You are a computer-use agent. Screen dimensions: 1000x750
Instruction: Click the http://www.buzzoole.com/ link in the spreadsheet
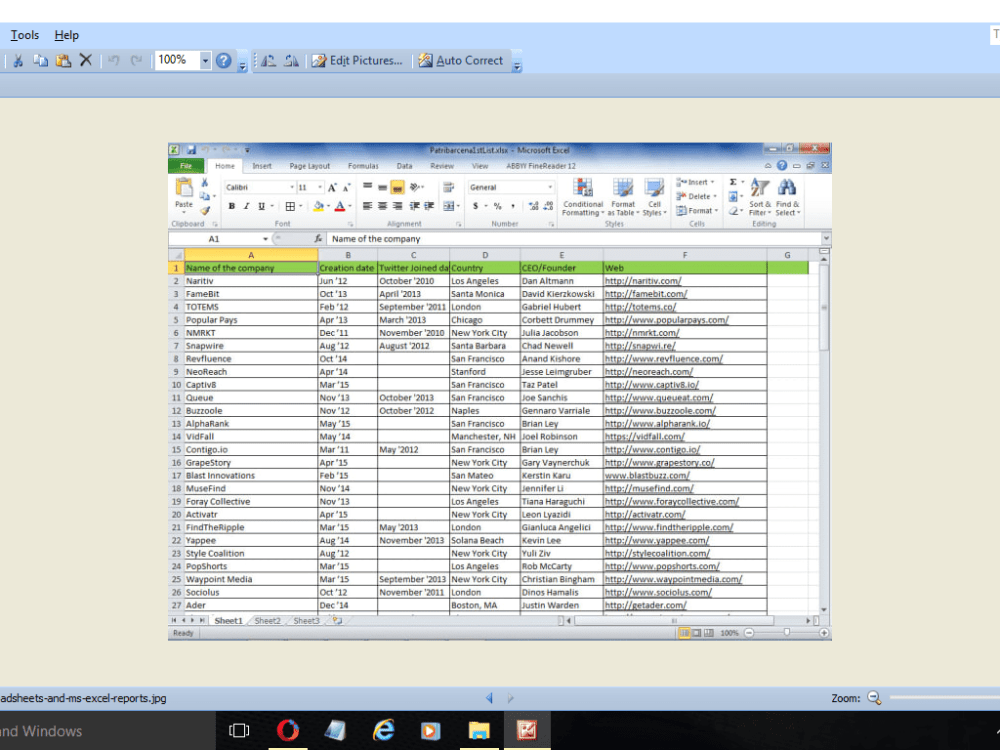660,411
